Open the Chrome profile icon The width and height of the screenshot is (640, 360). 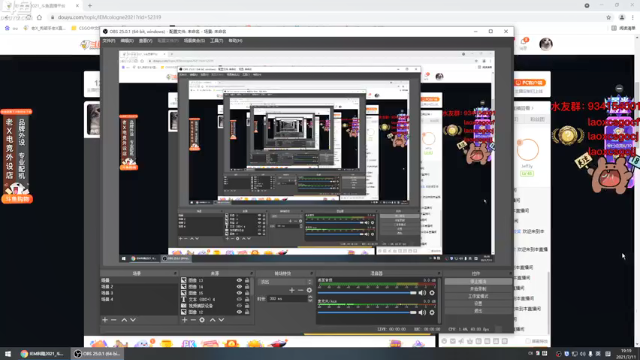click(x=622, y=17)
